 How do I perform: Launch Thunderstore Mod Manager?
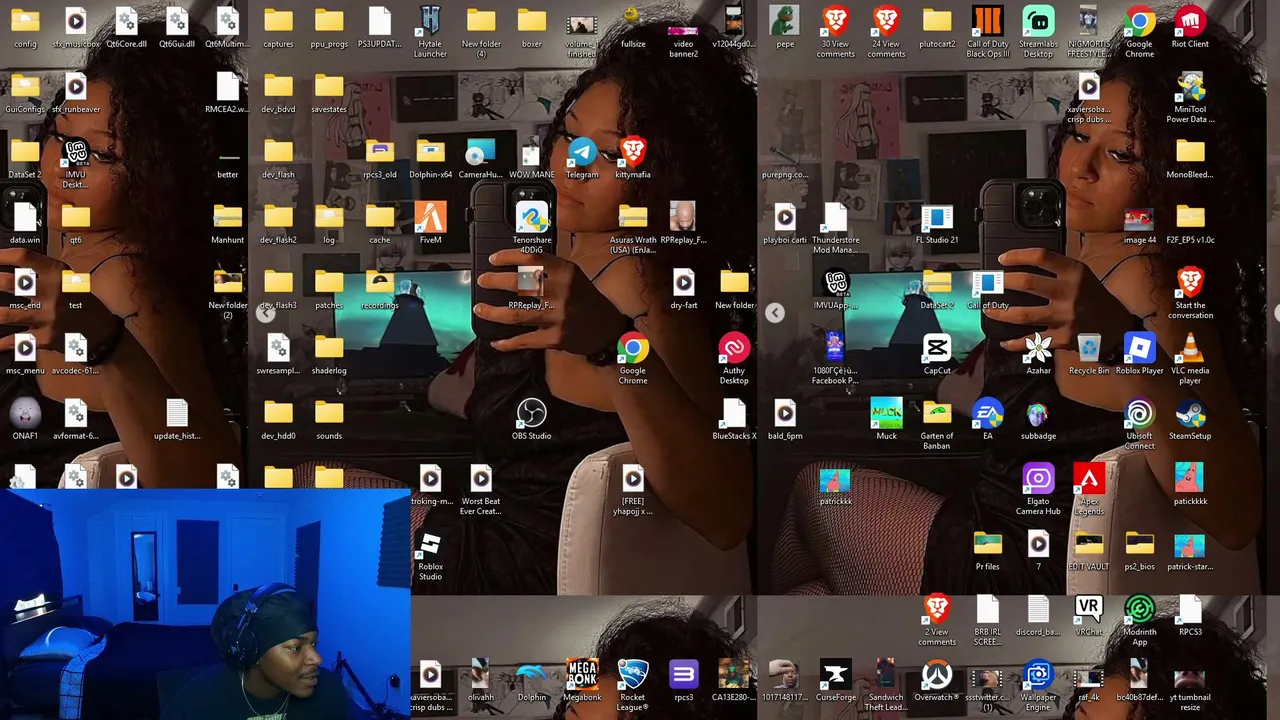click(x=836, y=228)
